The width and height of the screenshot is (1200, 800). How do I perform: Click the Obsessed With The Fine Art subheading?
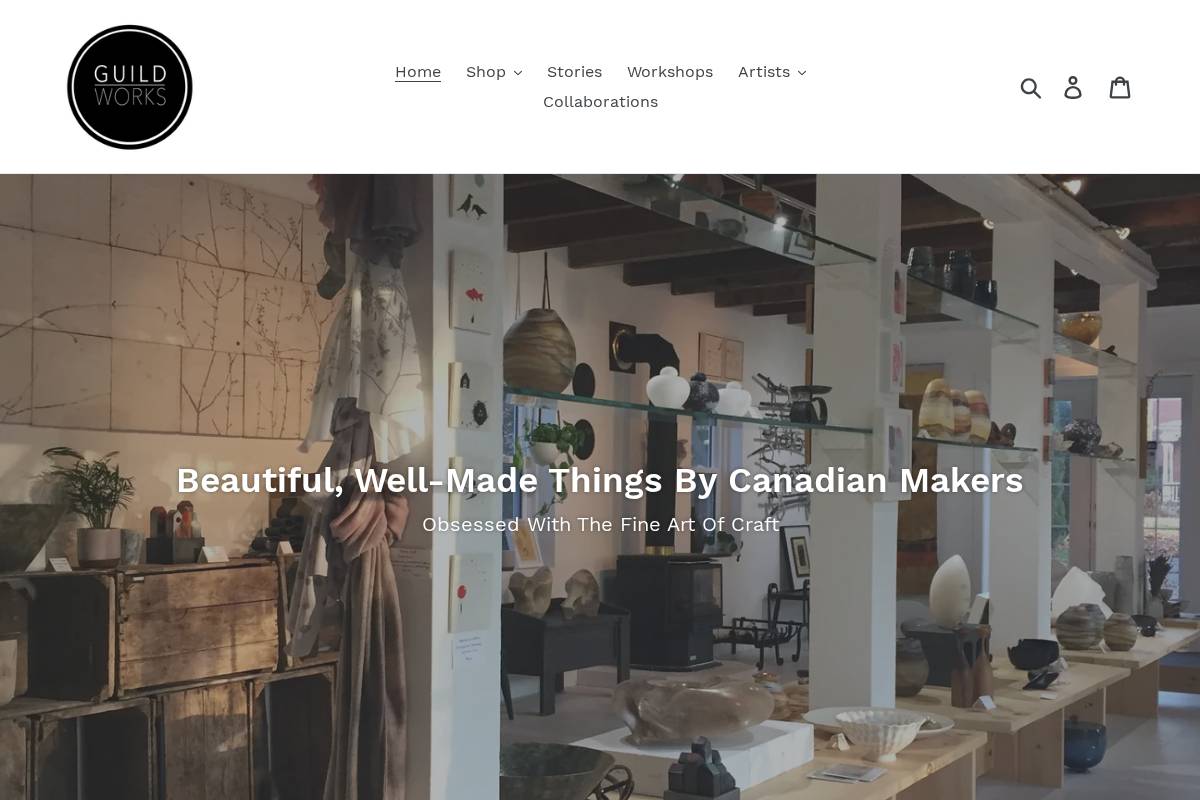pyautogui.click(x=600, y=525)
